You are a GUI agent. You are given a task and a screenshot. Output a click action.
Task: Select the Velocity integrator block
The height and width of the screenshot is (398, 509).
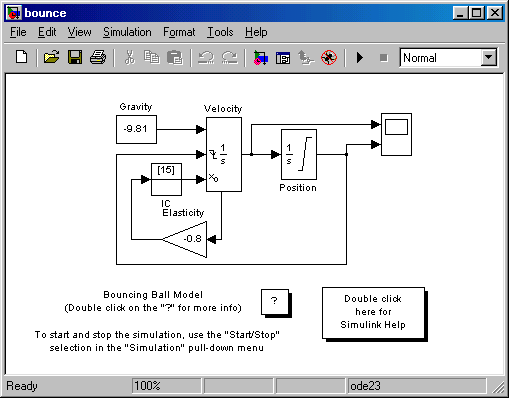coord(224,154)
